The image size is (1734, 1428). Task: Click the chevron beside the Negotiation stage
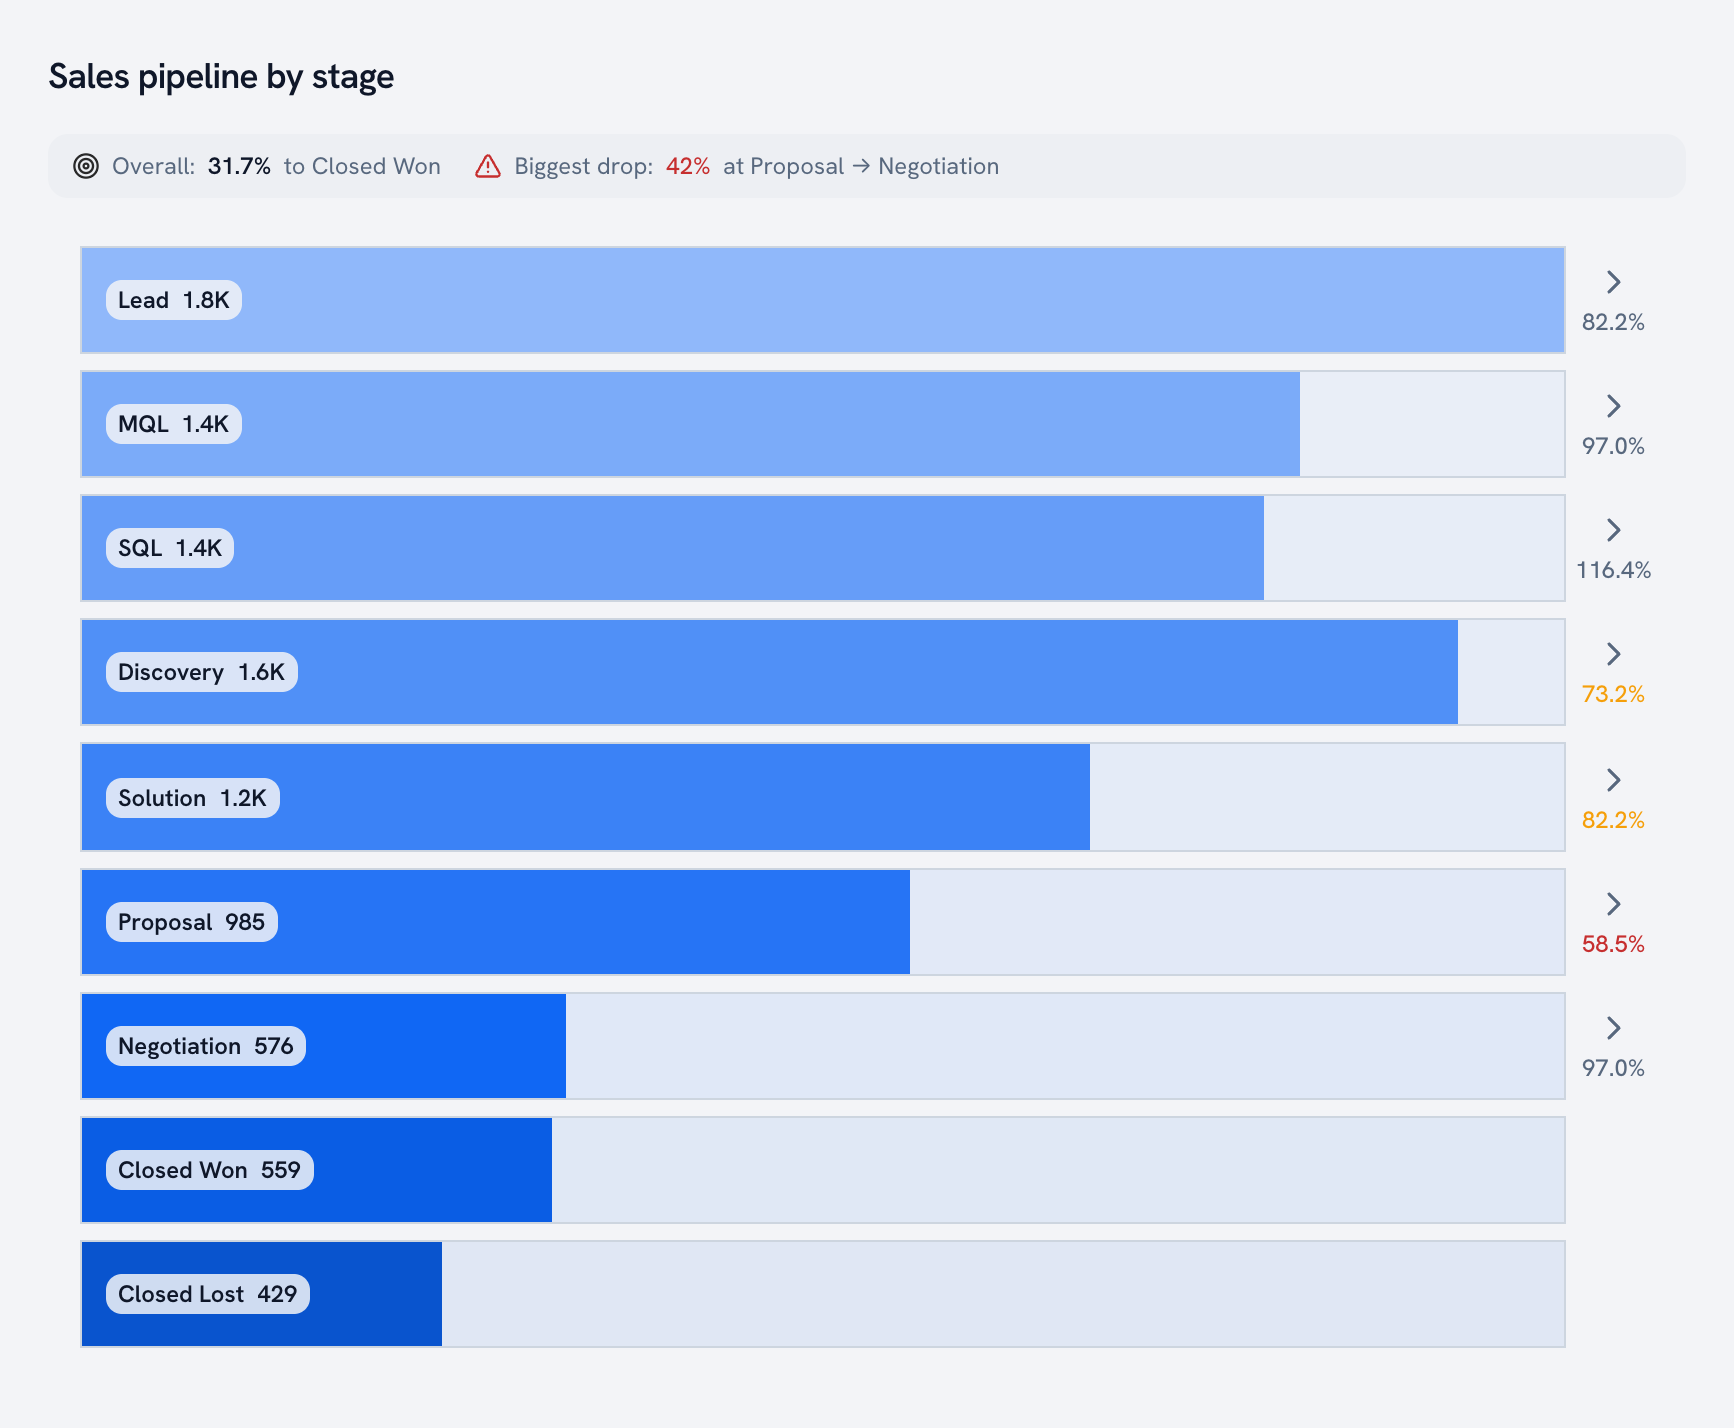(x=1613, y=1028)
